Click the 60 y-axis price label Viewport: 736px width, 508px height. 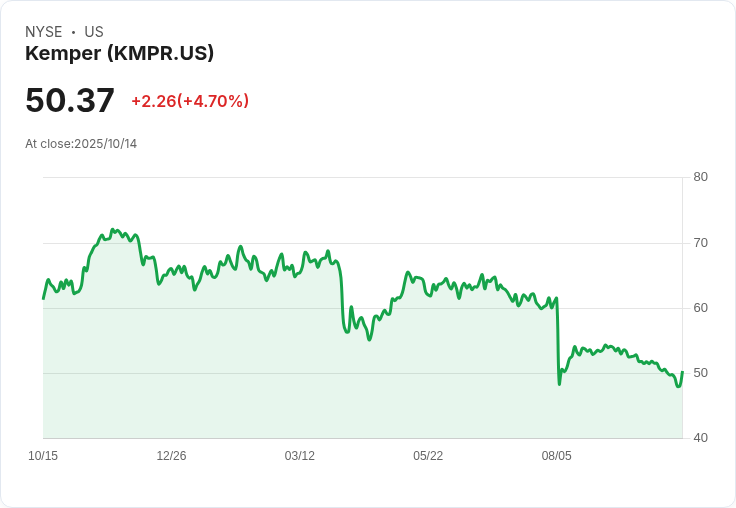coord(700,308)
